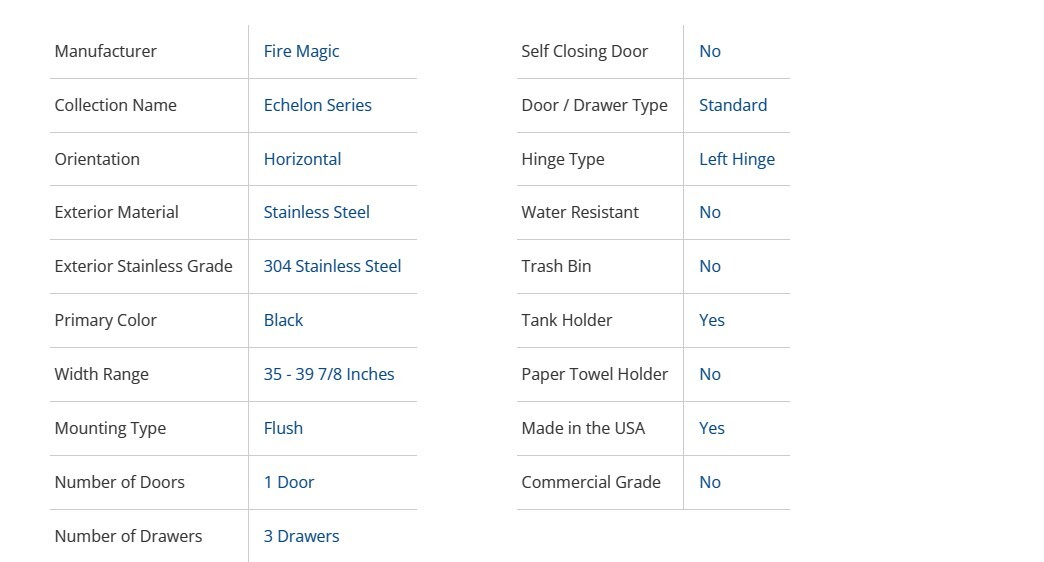1044x562 pixels.
Task: Click the No value beside Self Closing Door
Action: (710, 51)
